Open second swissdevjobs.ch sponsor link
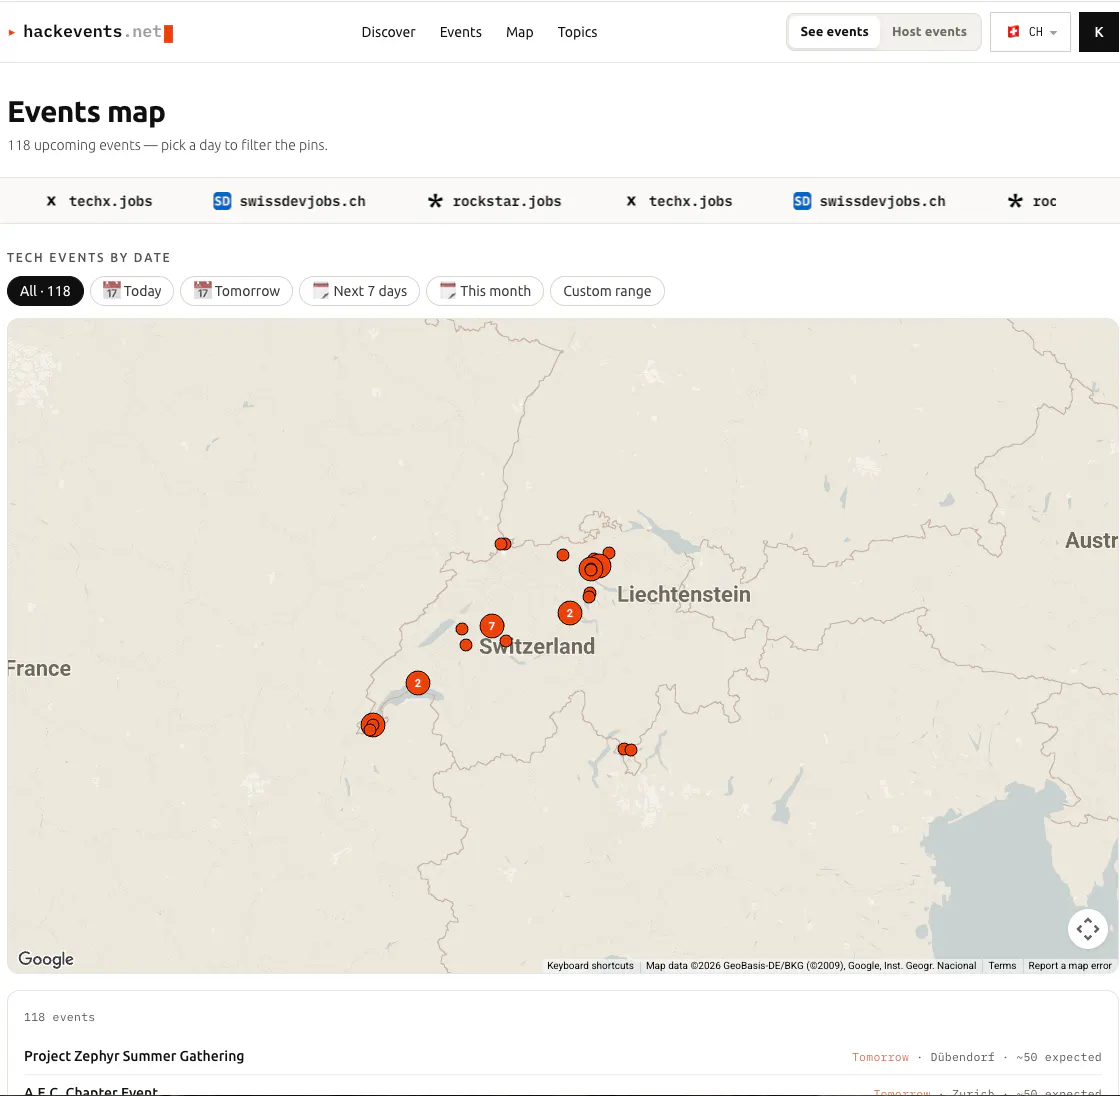This screenshot has width=1120, height=1096. click(869, 201)
